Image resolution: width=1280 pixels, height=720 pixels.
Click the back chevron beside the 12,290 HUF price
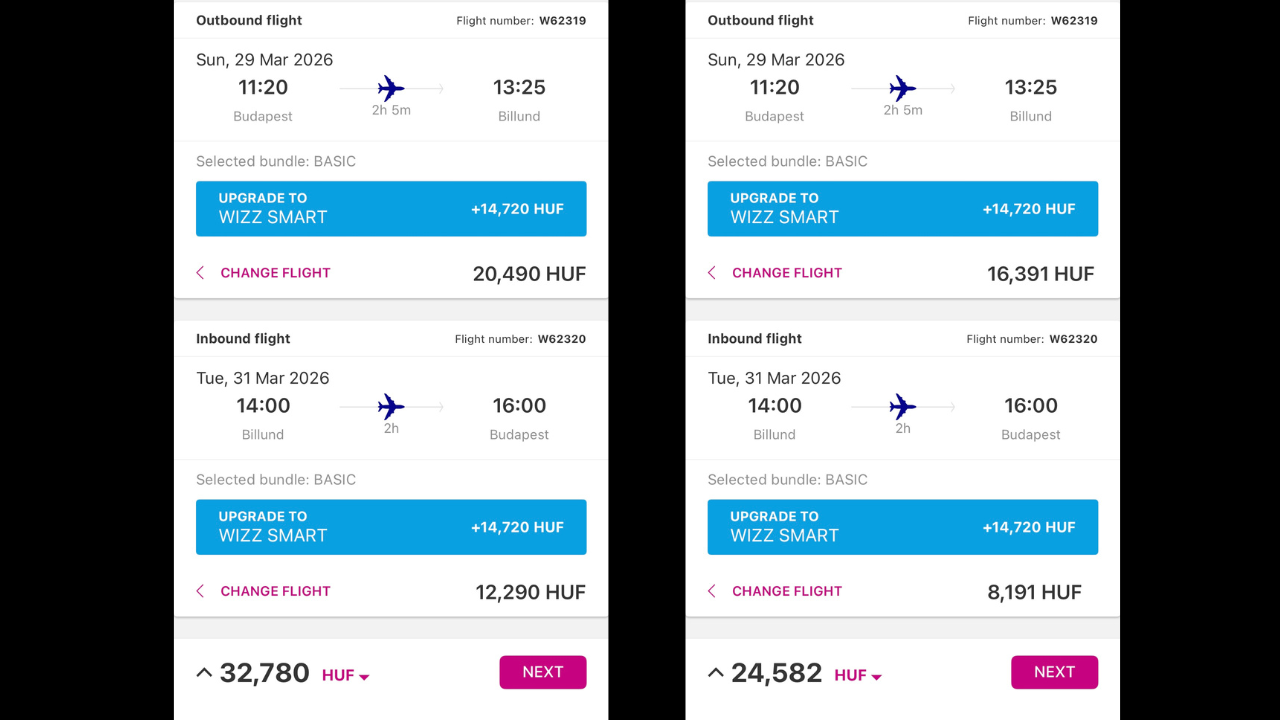[x=200, y=591]
